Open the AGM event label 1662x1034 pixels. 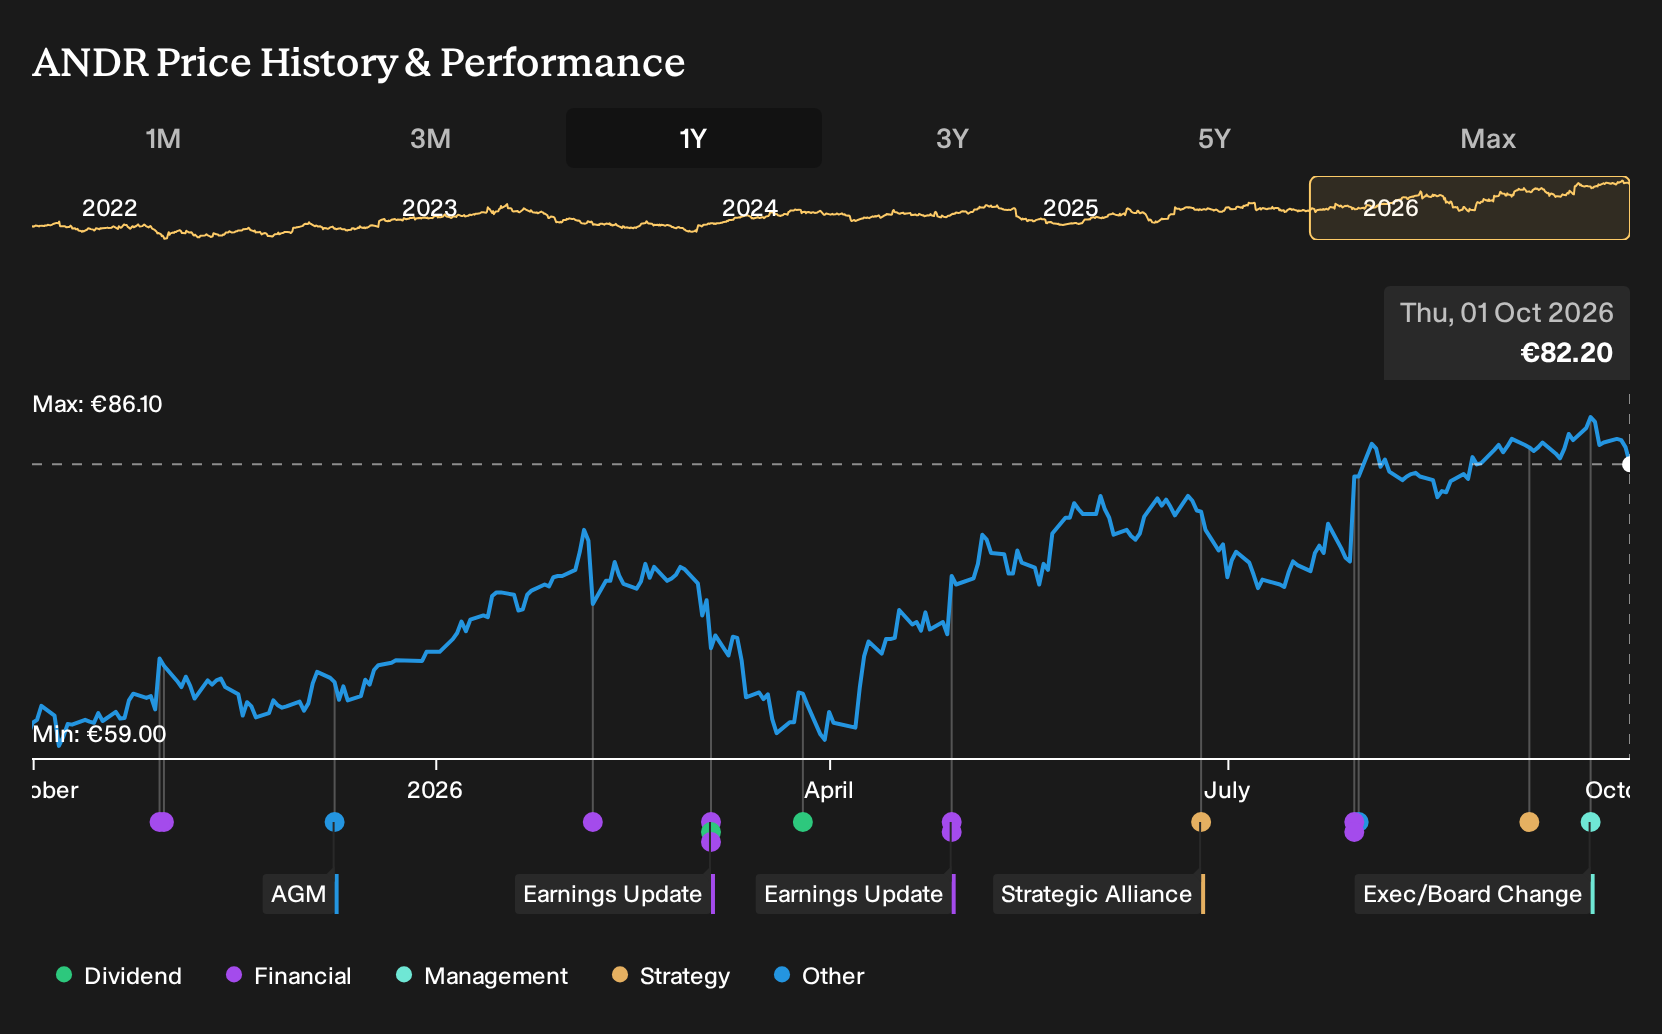300,894
